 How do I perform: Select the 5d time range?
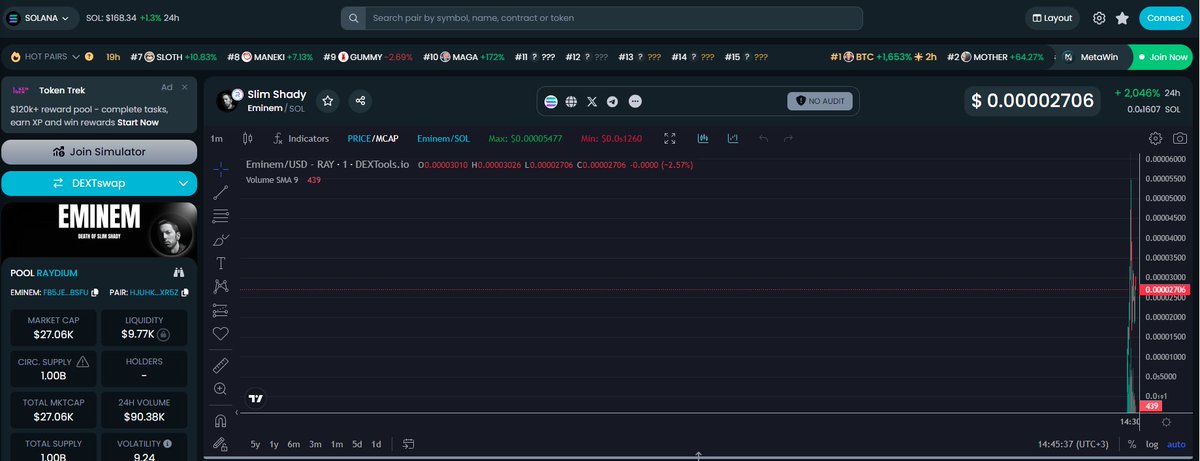357,444
